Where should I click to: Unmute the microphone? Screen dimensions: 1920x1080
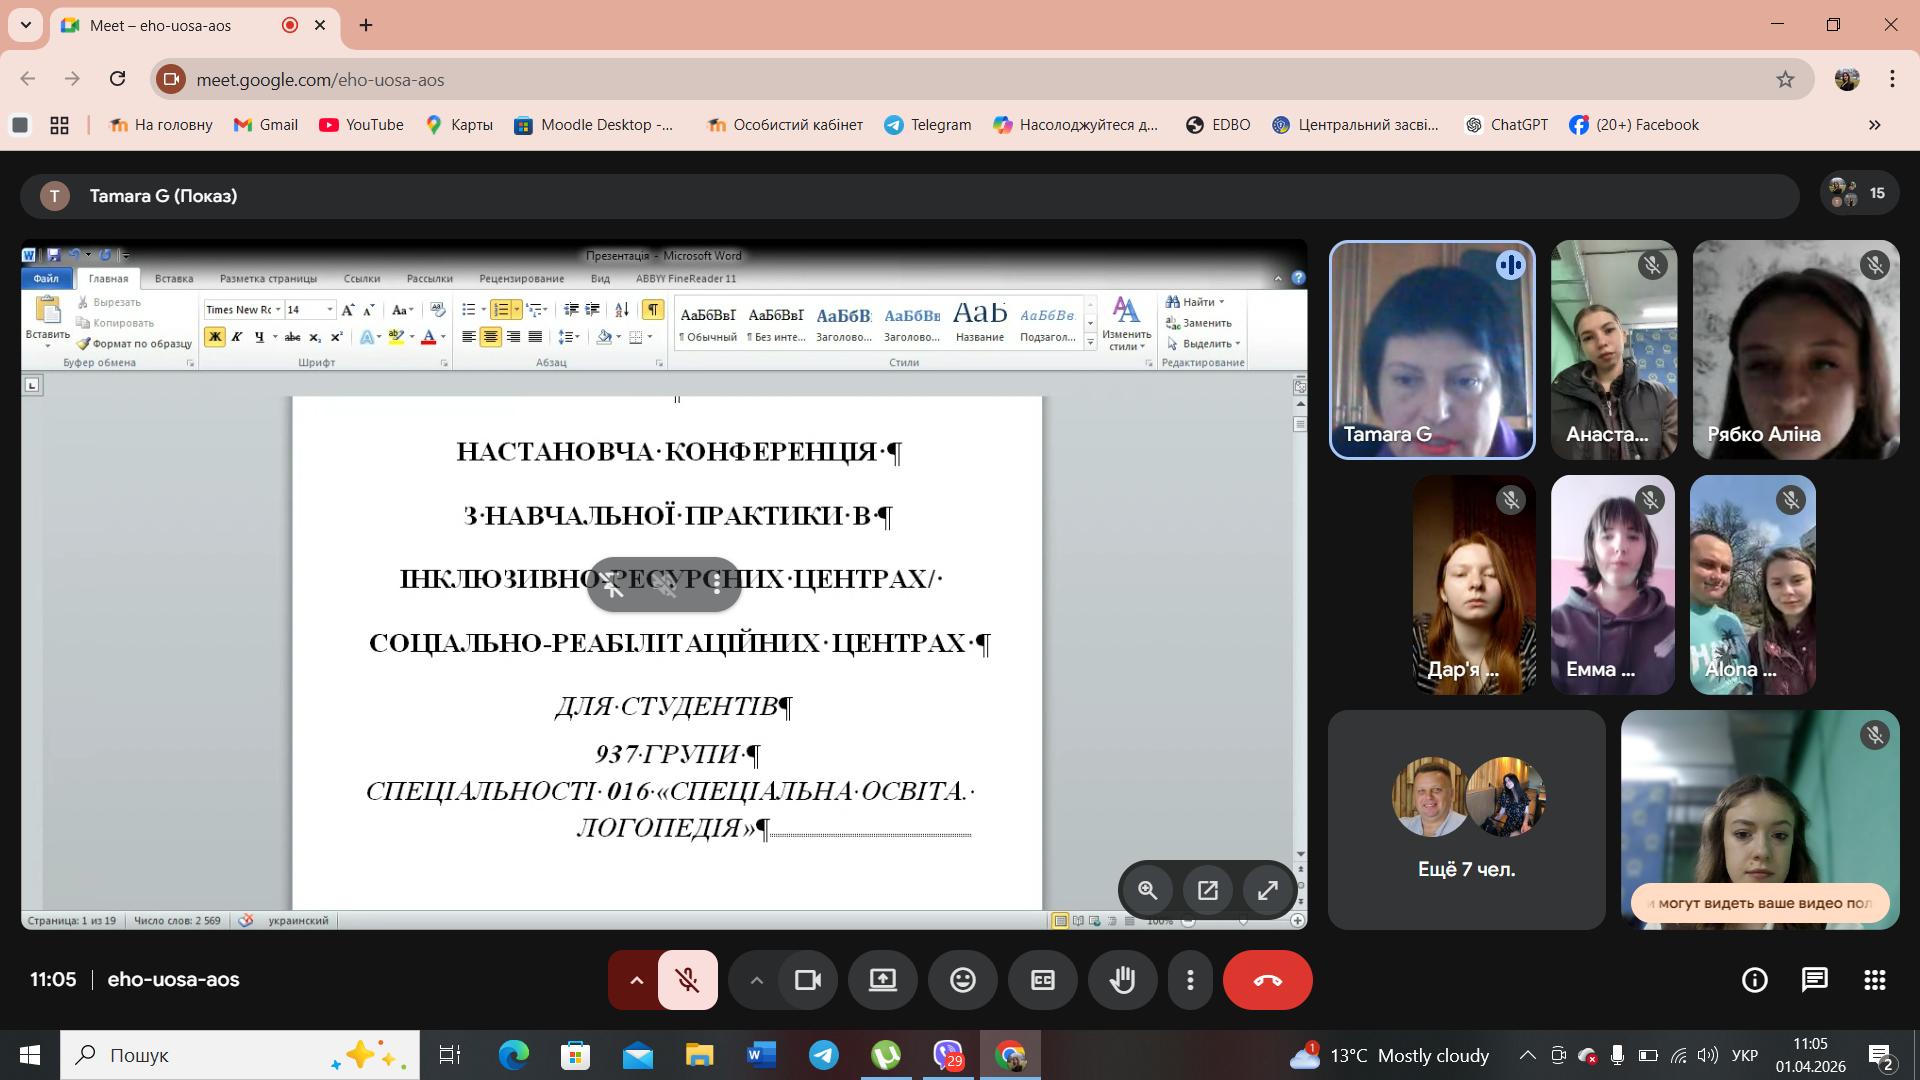pos(687,980)
